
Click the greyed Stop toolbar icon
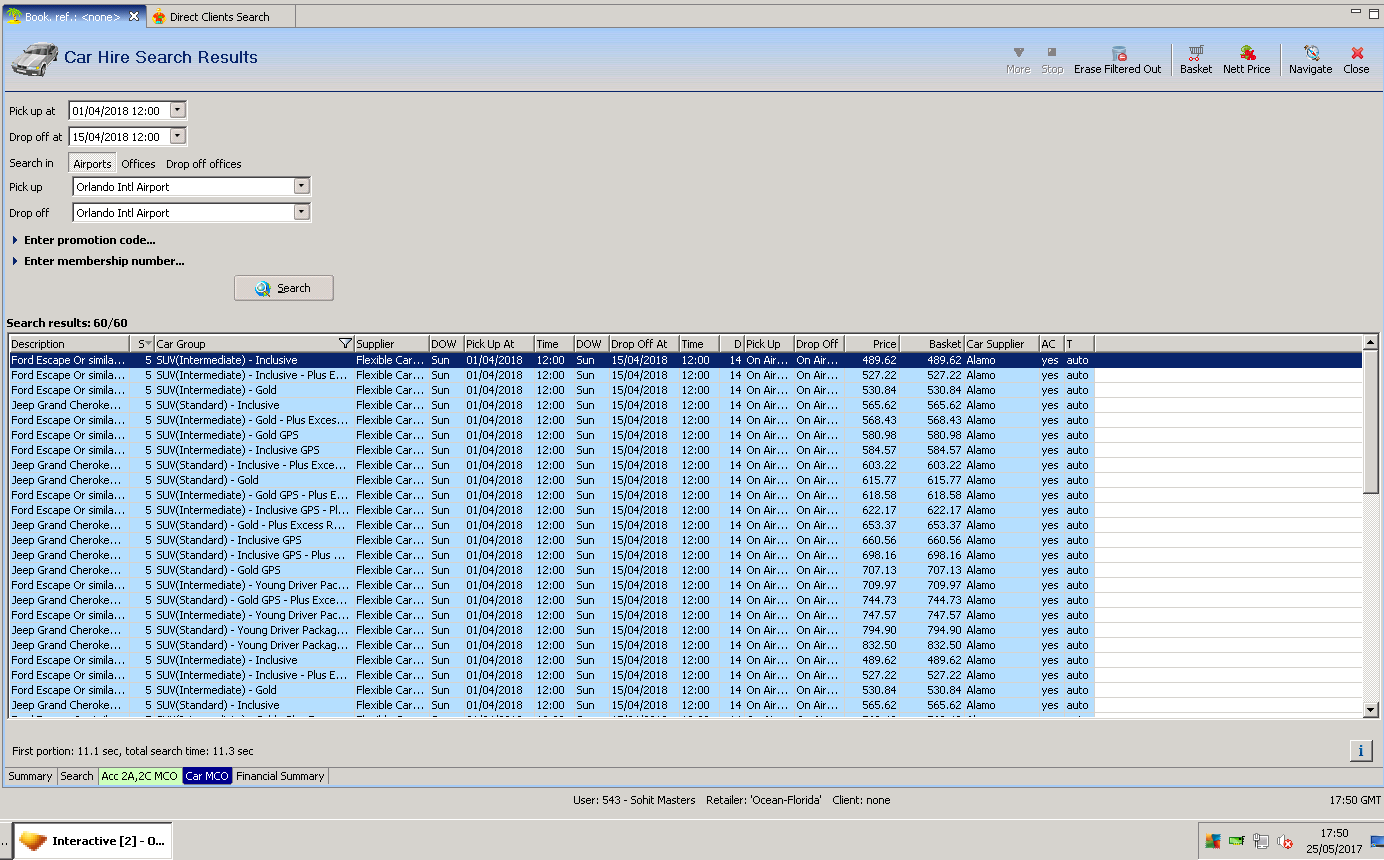coord(1052,52)
